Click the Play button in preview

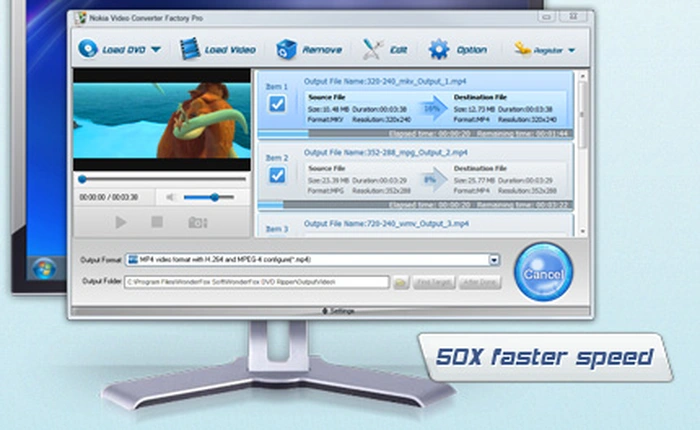point(121,222)
